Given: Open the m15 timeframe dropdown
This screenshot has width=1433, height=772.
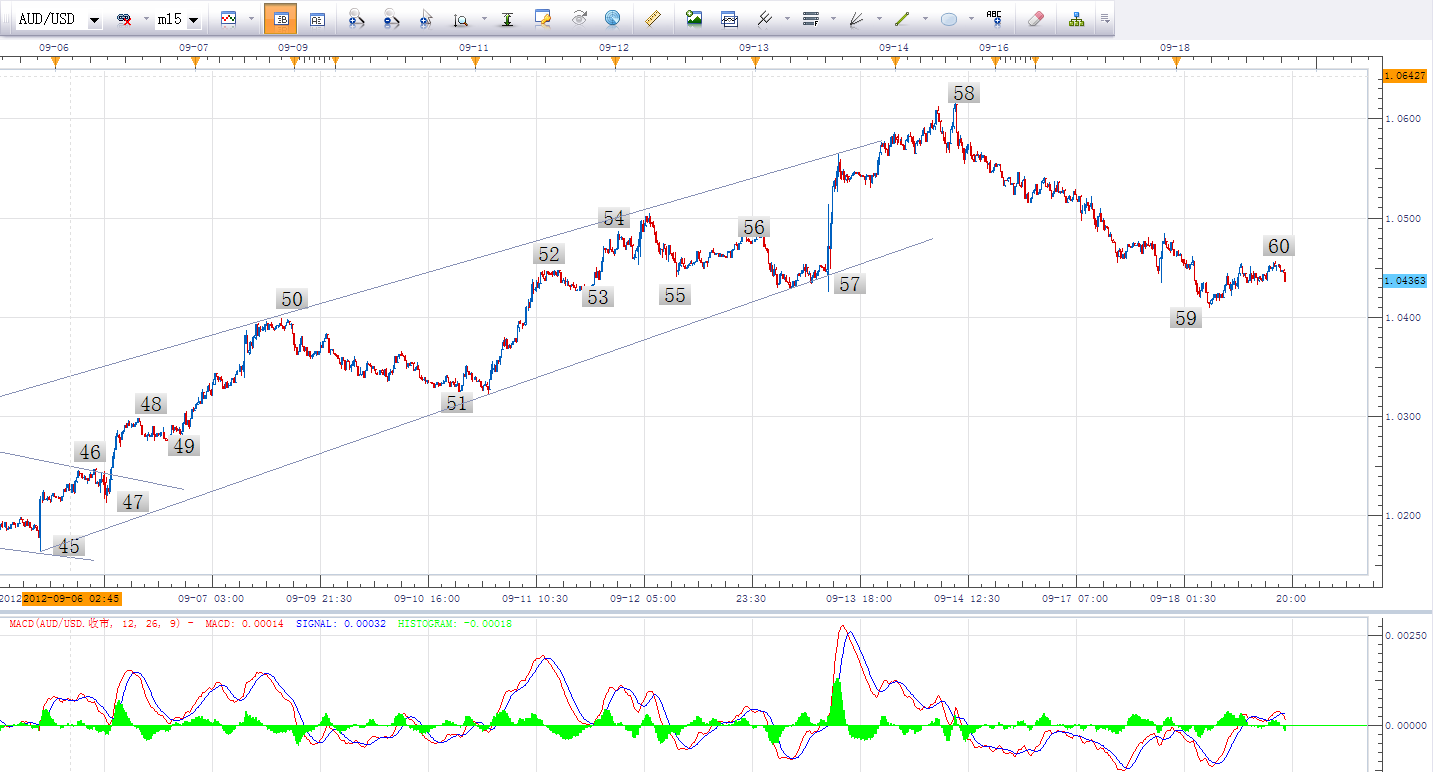Looking at the screenshot, I should [x=193, y=20].
